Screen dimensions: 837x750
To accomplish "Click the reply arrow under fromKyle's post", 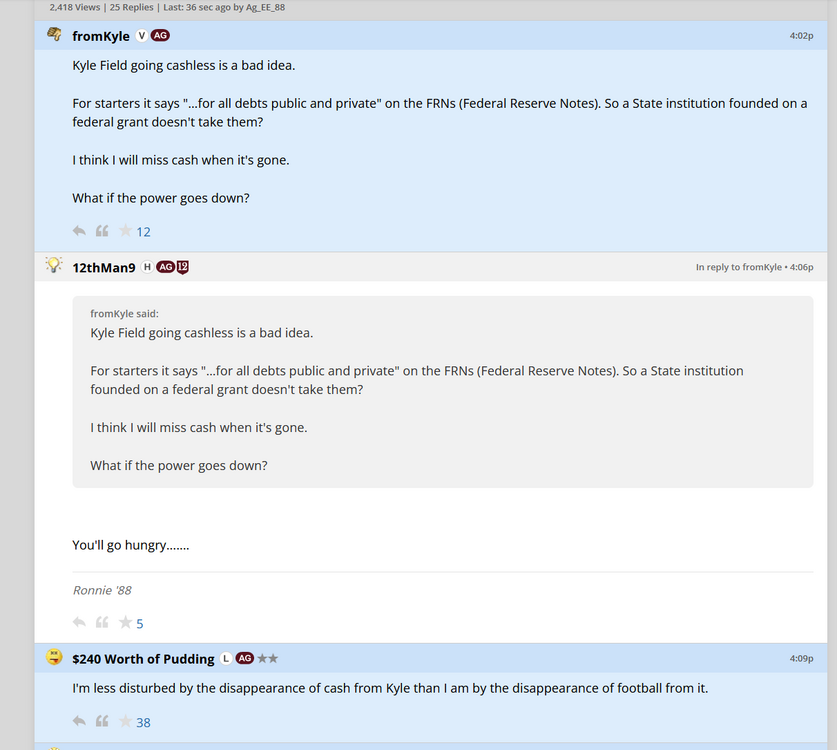I will pos(79,231).
